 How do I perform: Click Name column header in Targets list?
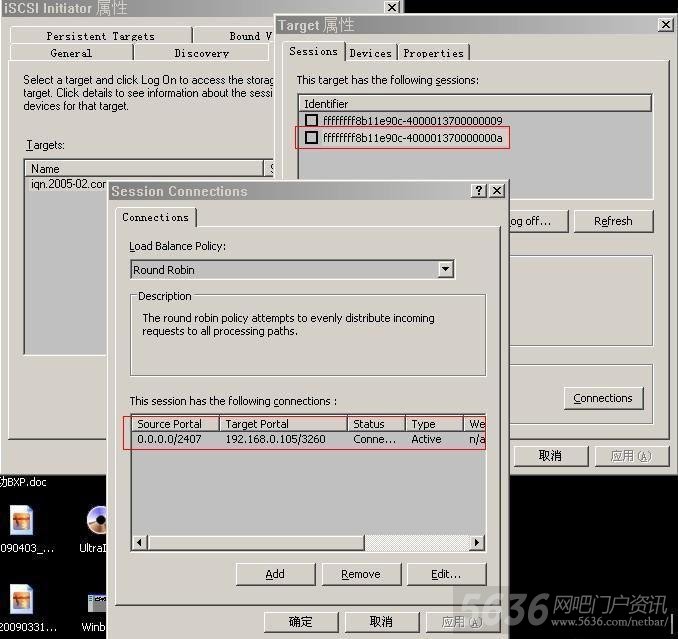point(144,168)
